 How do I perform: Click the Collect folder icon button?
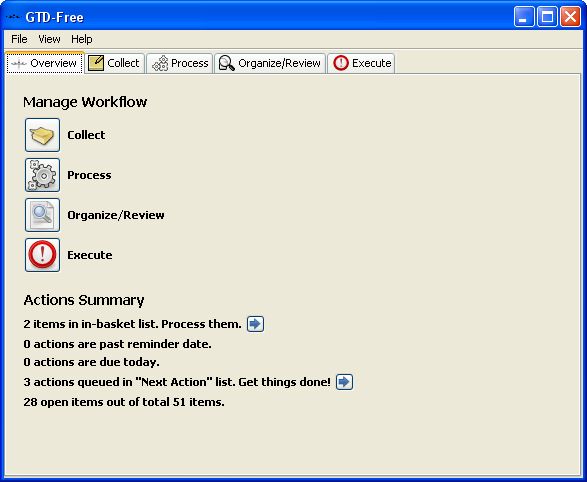(42, 135)
